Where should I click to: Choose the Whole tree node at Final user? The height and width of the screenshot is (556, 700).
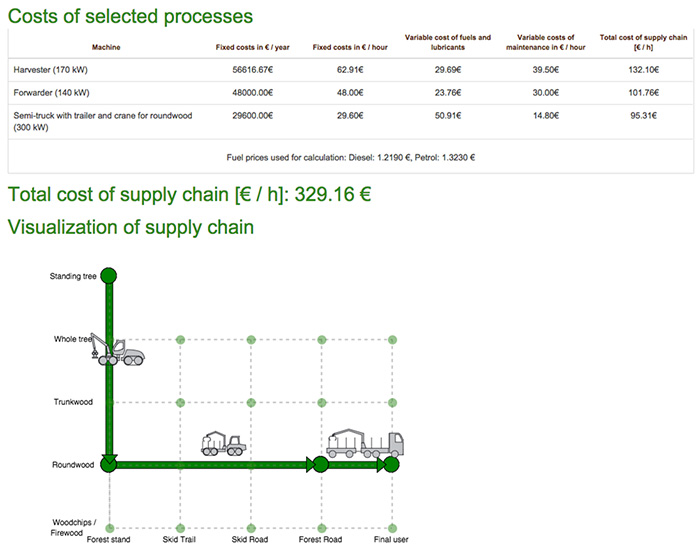coord(391,340)
